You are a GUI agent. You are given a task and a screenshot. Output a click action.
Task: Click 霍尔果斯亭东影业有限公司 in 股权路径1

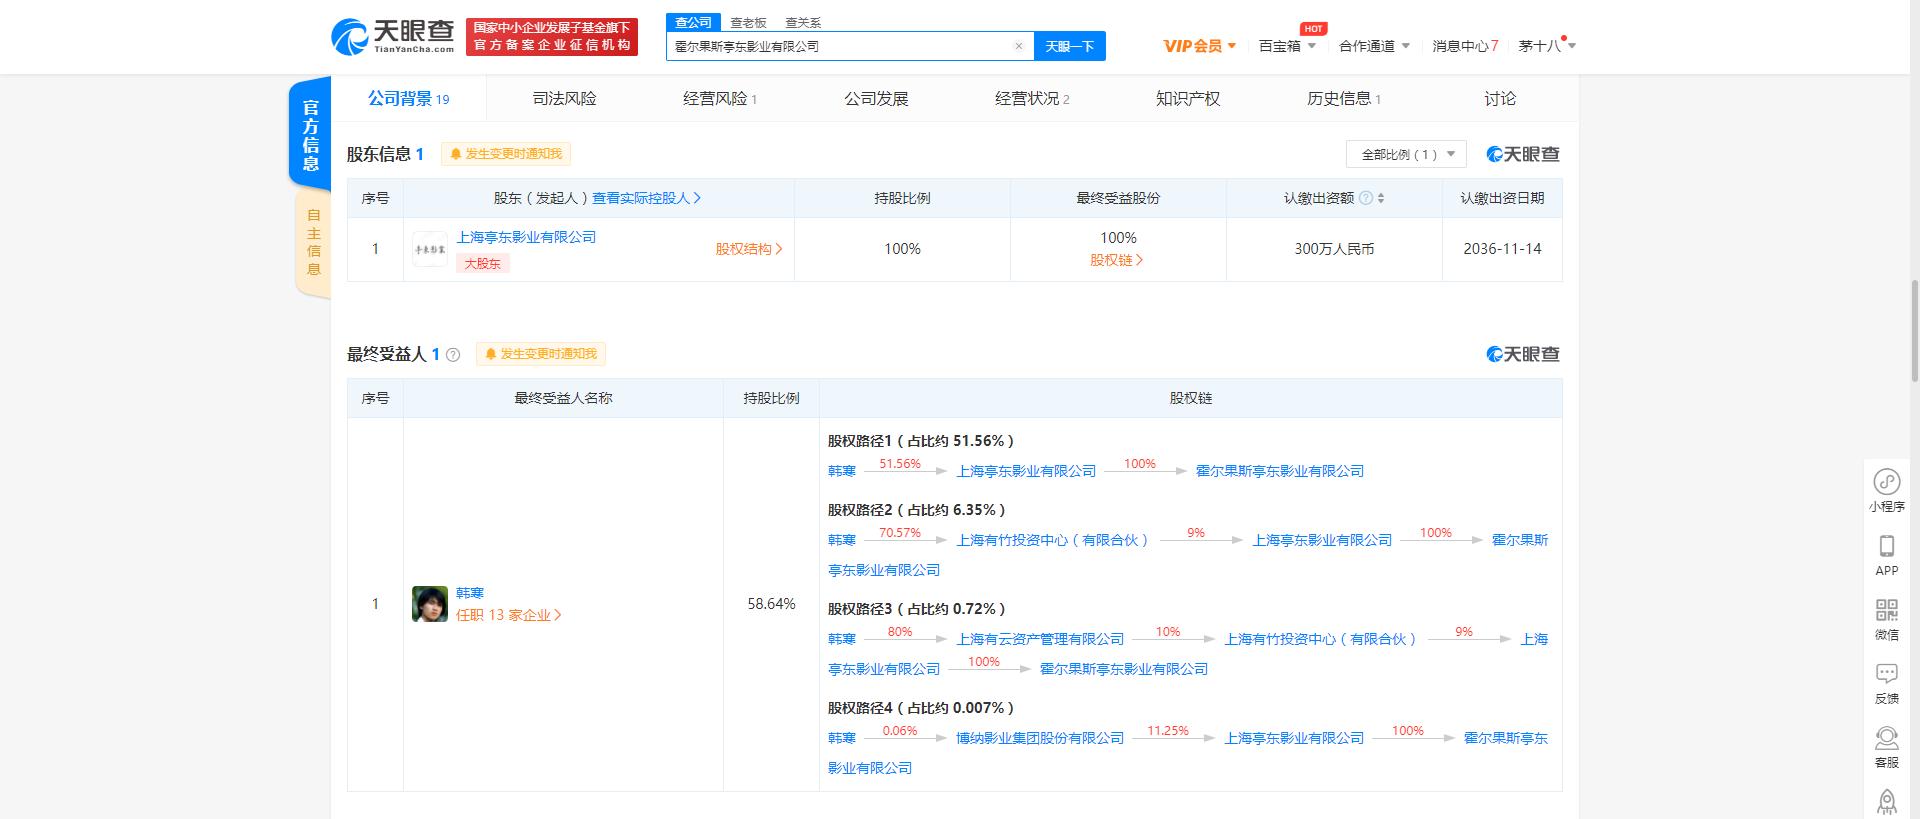coord(1280,471)
